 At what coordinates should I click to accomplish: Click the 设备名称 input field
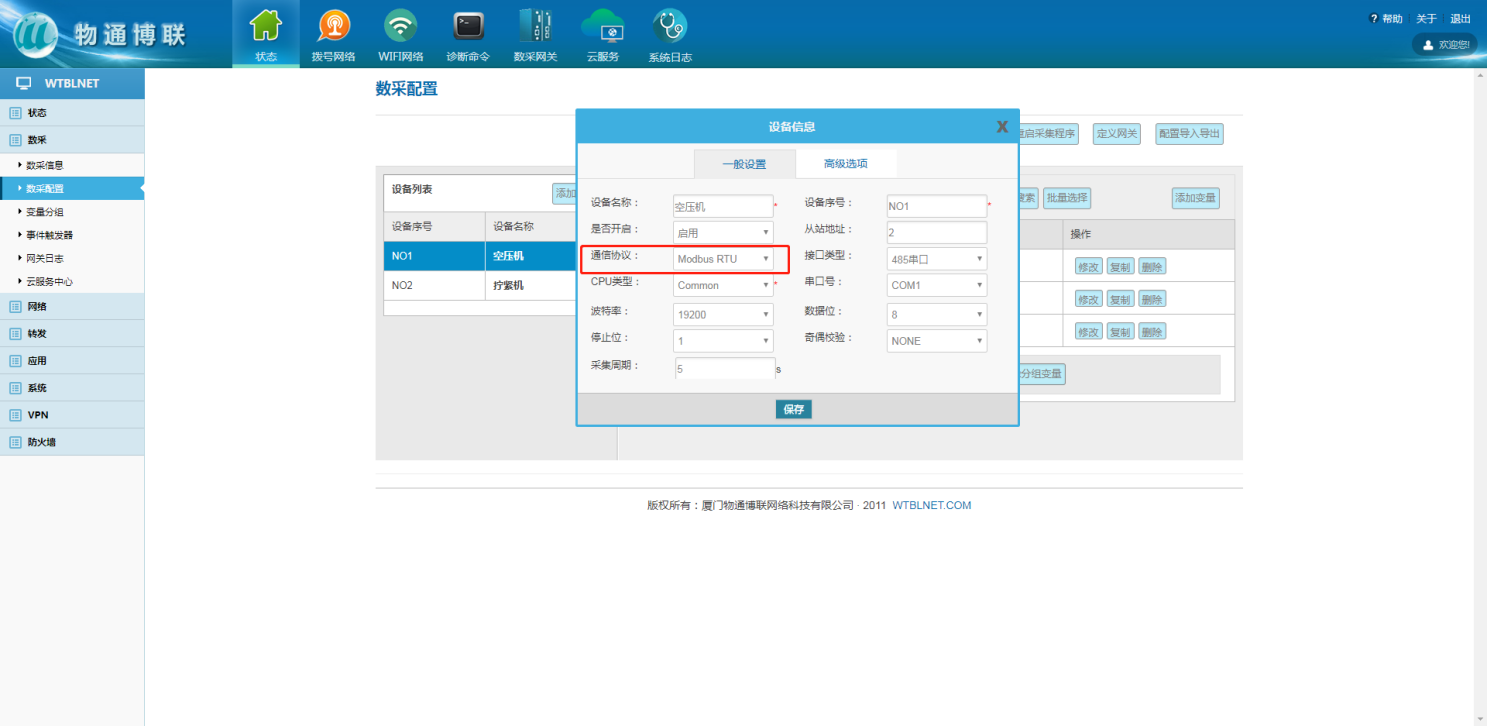pos(723,207)
